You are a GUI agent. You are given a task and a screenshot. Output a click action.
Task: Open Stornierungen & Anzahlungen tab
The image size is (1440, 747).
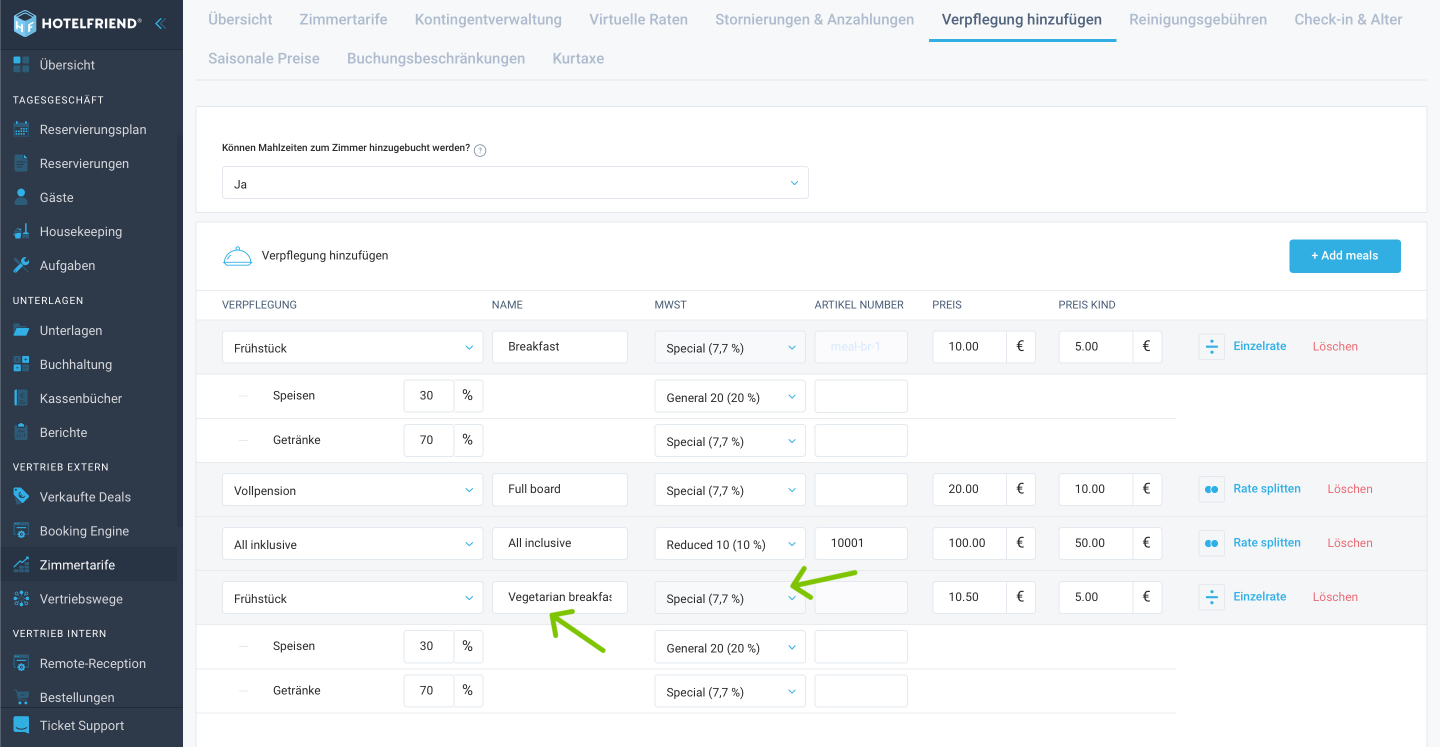point(814,20)
